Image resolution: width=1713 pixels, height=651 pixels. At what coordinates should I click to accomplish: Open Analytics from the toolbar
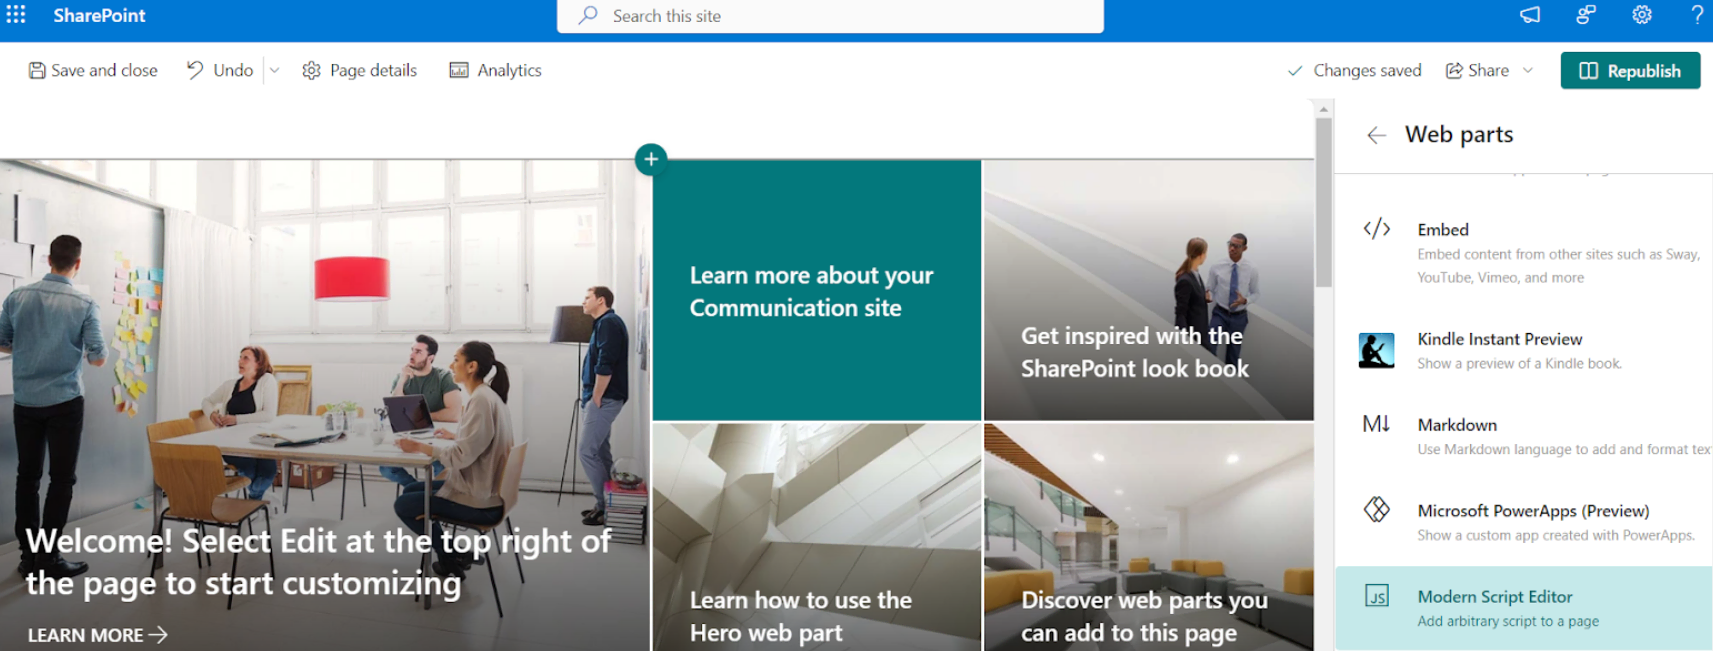(x=495, y=70)
